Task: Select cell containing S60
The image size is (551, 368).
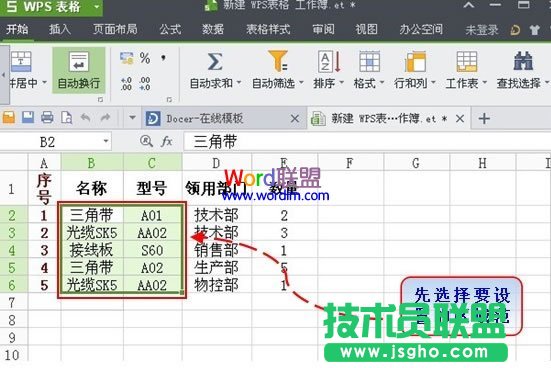Action: pyautogui.click(x=153, y=250)
